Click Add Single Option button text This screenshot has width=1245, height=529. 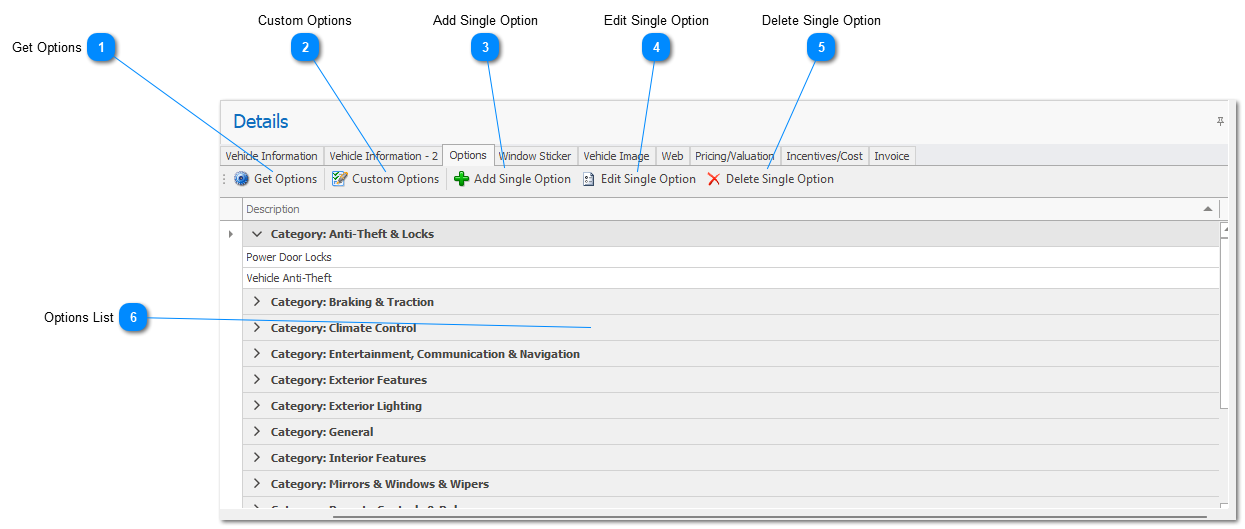[522, 179]
